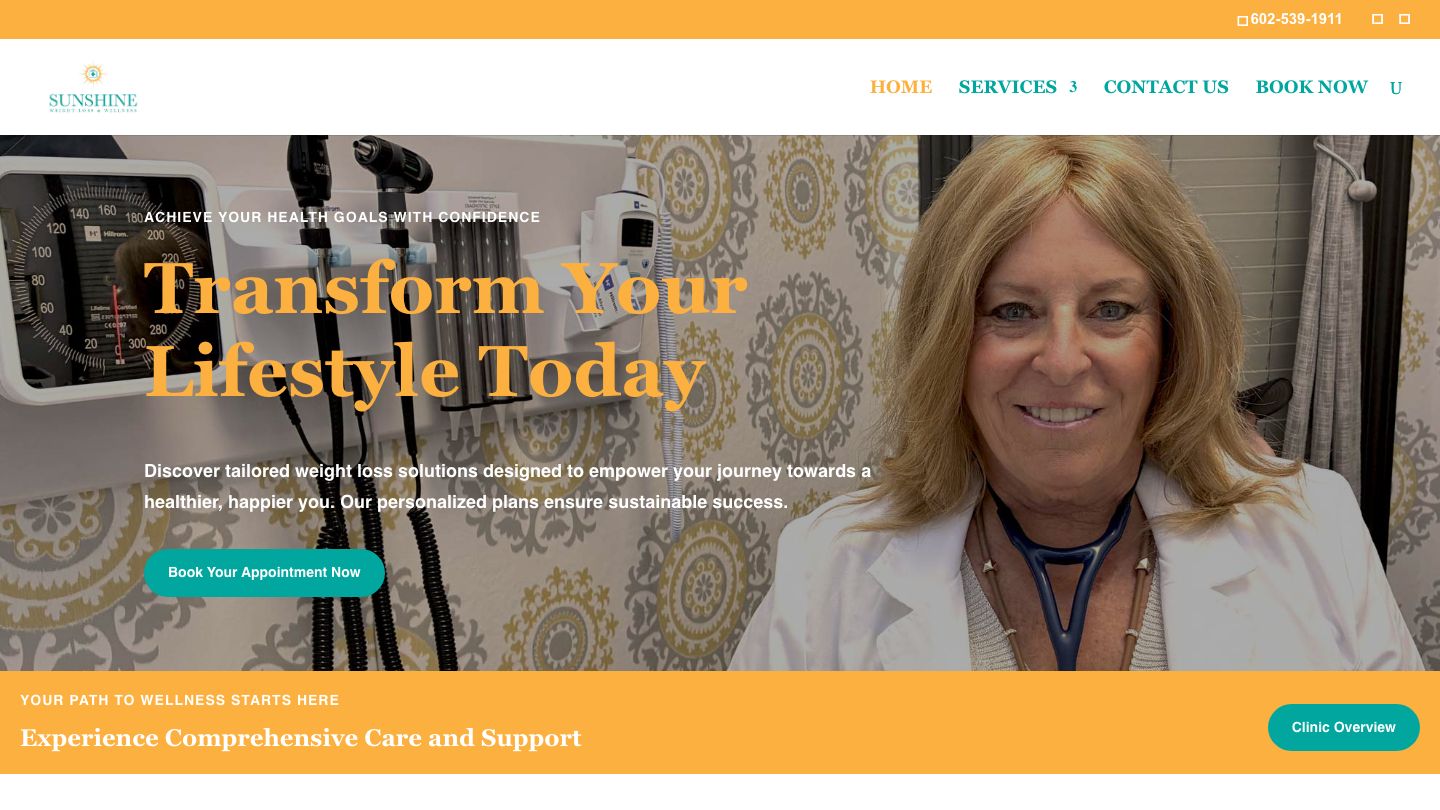Click Book Your Appointment Now button

(264, 573)
